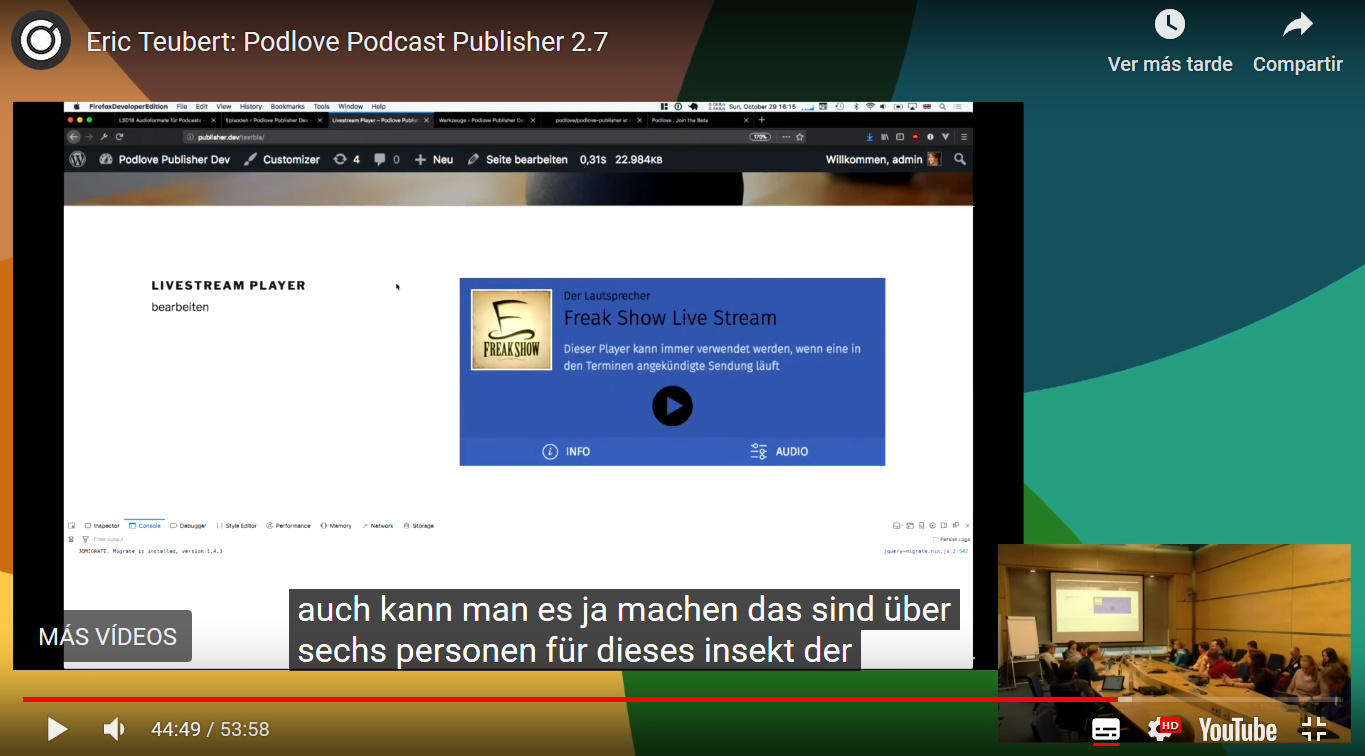Select the Network devtools tab

379,526
